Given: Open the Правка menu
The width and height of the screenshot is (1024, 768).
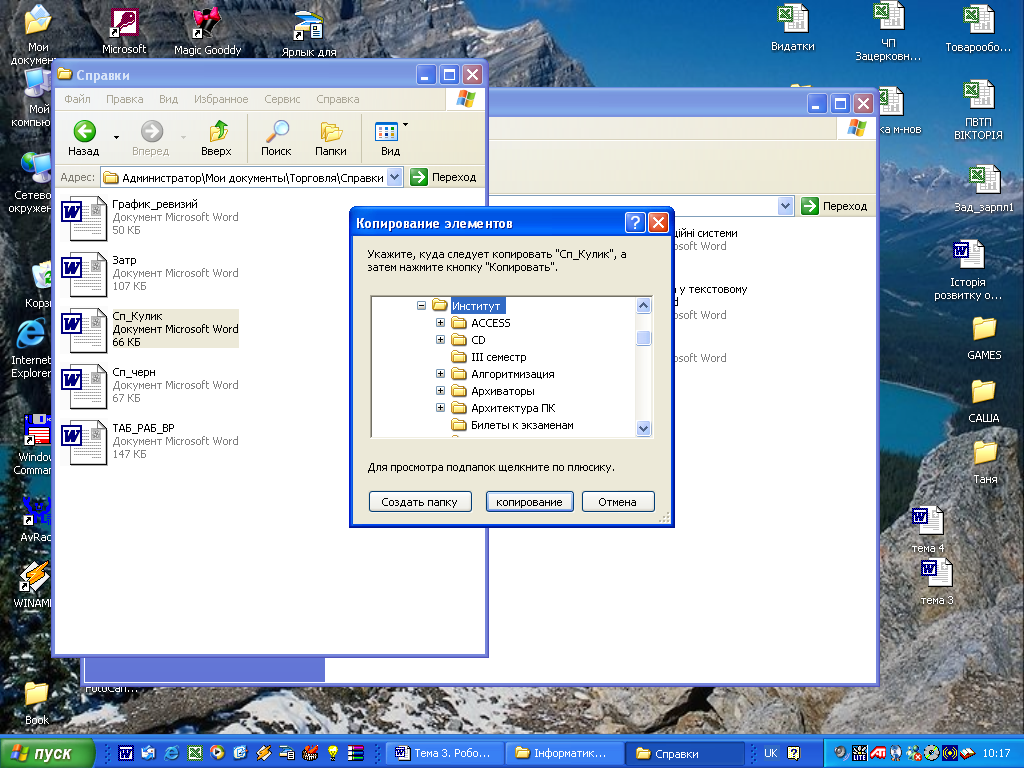Looking at the screenshot, I should click(124, 99).
